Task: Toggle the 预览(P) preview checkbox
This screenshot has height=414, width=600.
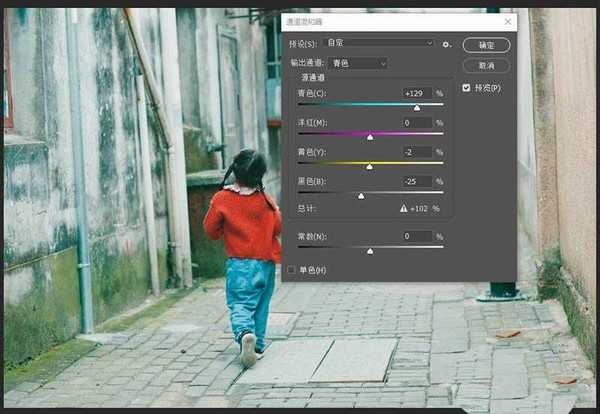Action: [466, 88]
